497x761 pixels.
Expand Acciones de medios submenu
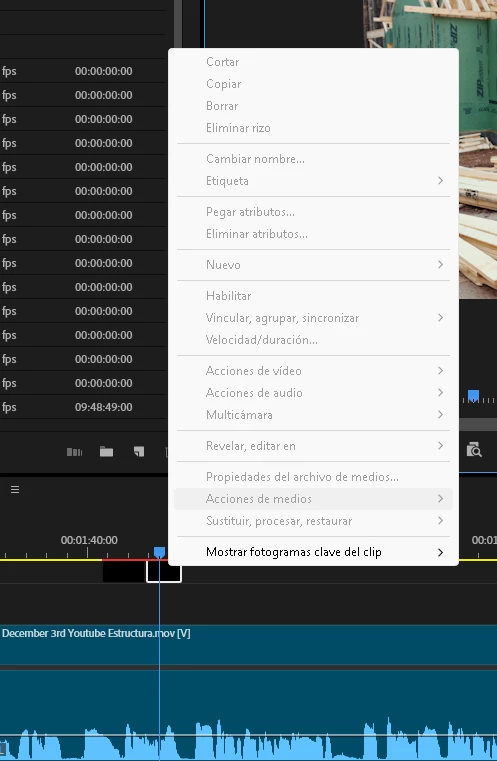click(313, 499)
